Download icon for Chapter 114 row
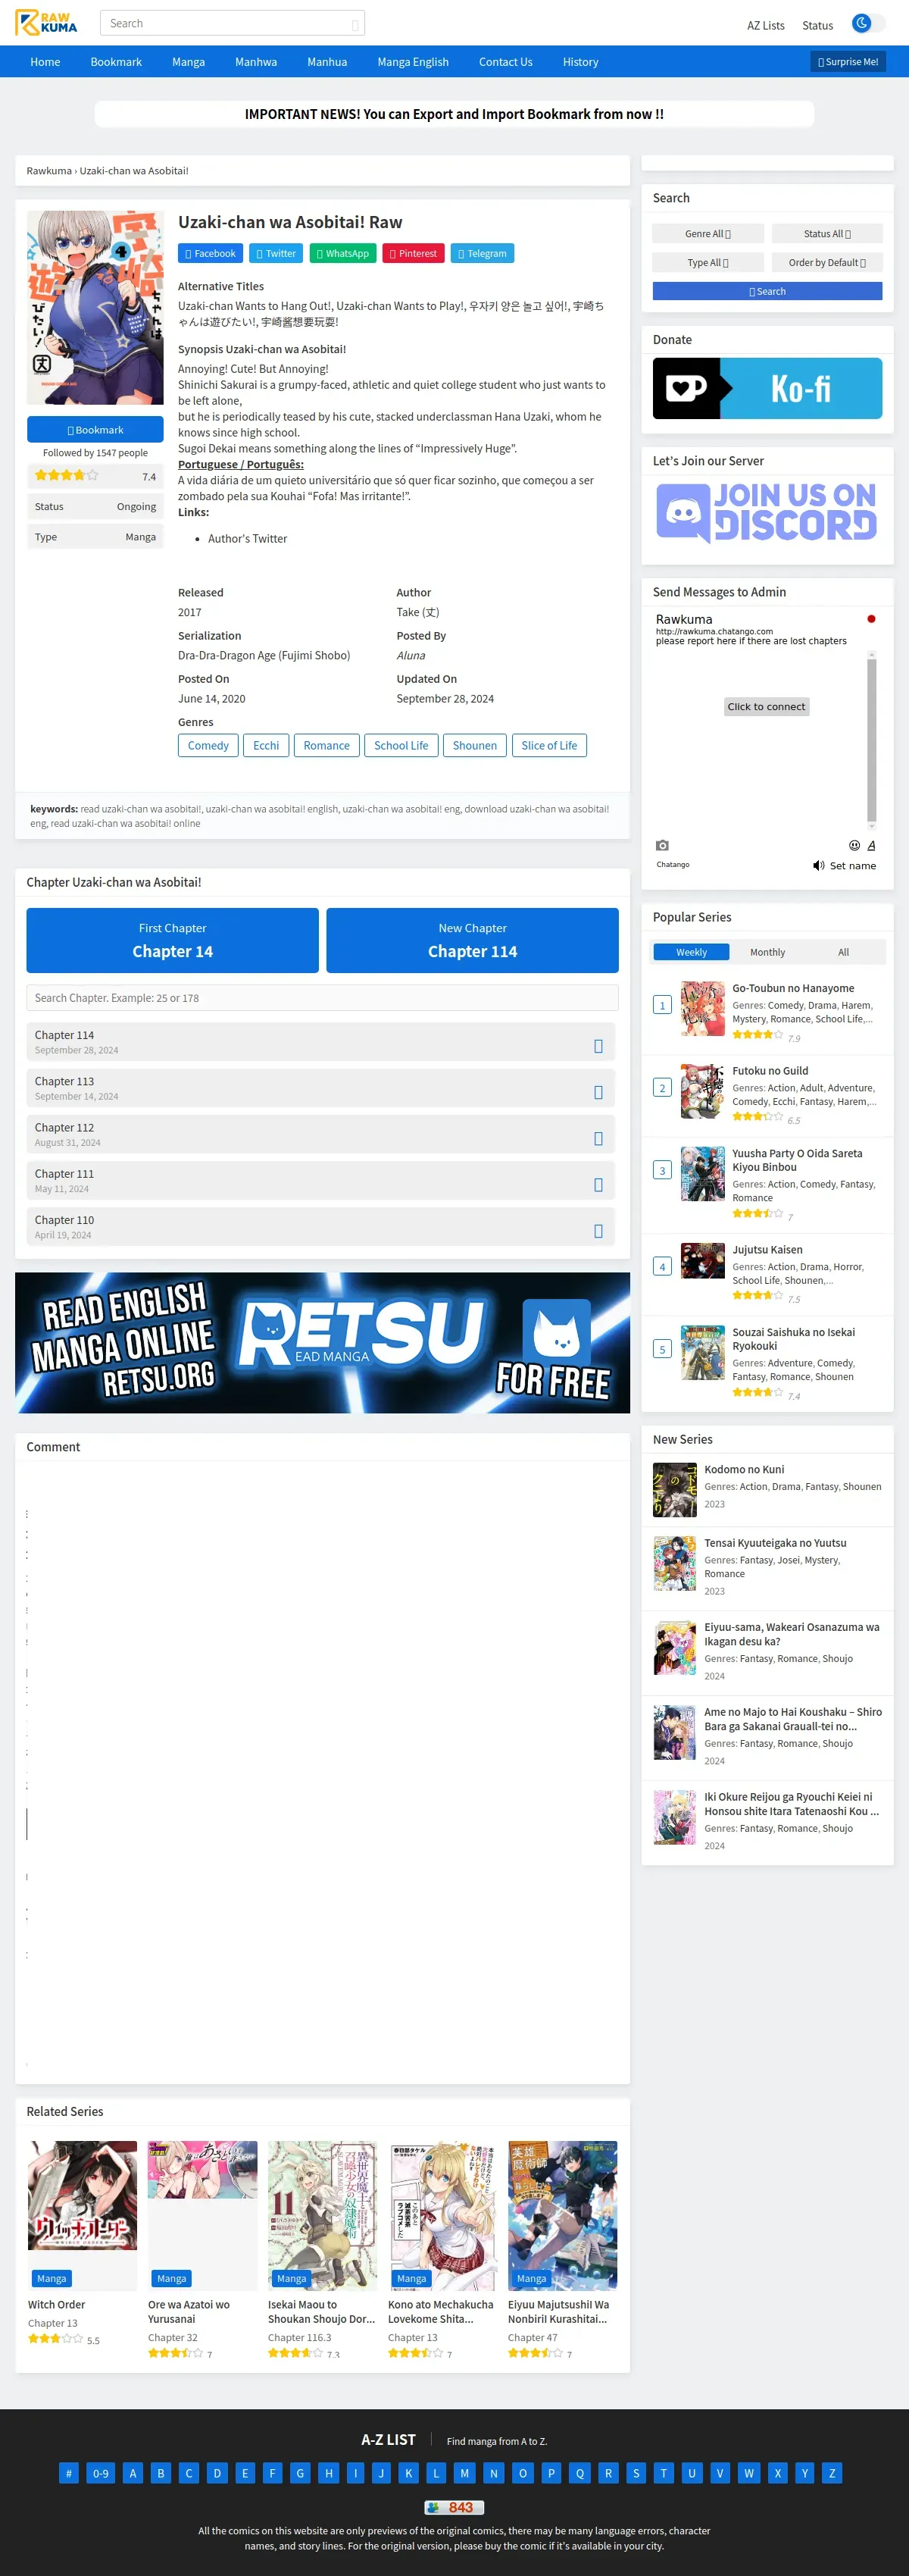909x2576 pixels. (x=598, y=1047)
